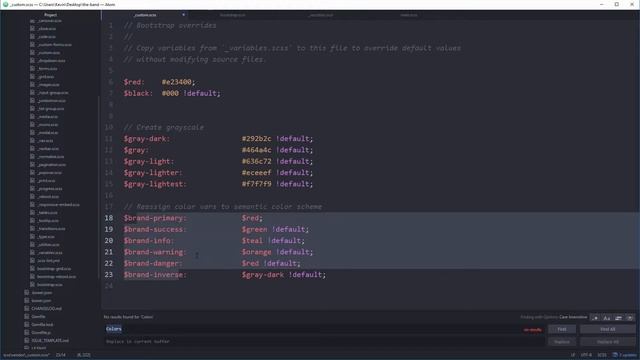Click the Replace button

pyautogui.click(x=562, y=342)
